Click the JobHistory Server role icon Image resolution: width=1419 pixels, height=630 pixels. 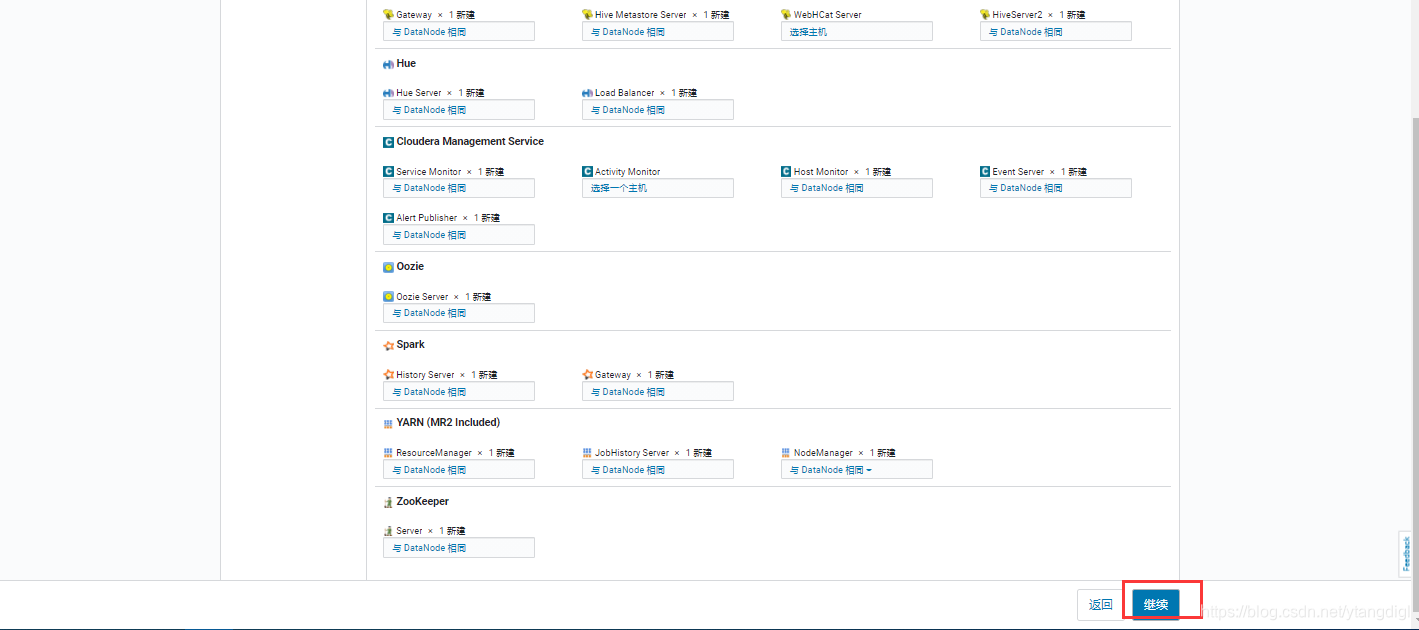[587, 453]
